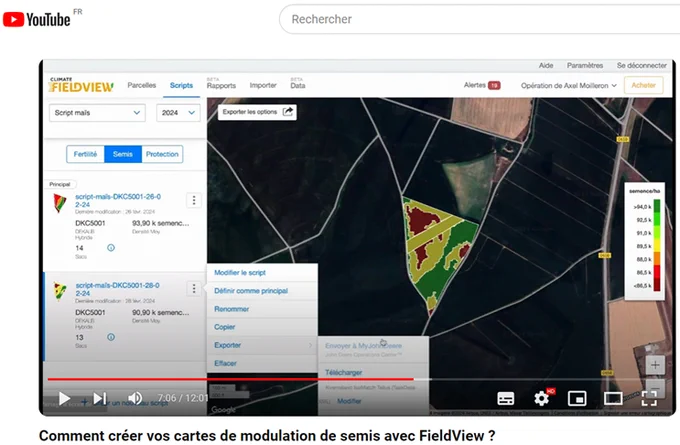This screenshot has width=680, height=445.
Task: Click the 93,90 k semenc... density value
Action: [160, 223]
